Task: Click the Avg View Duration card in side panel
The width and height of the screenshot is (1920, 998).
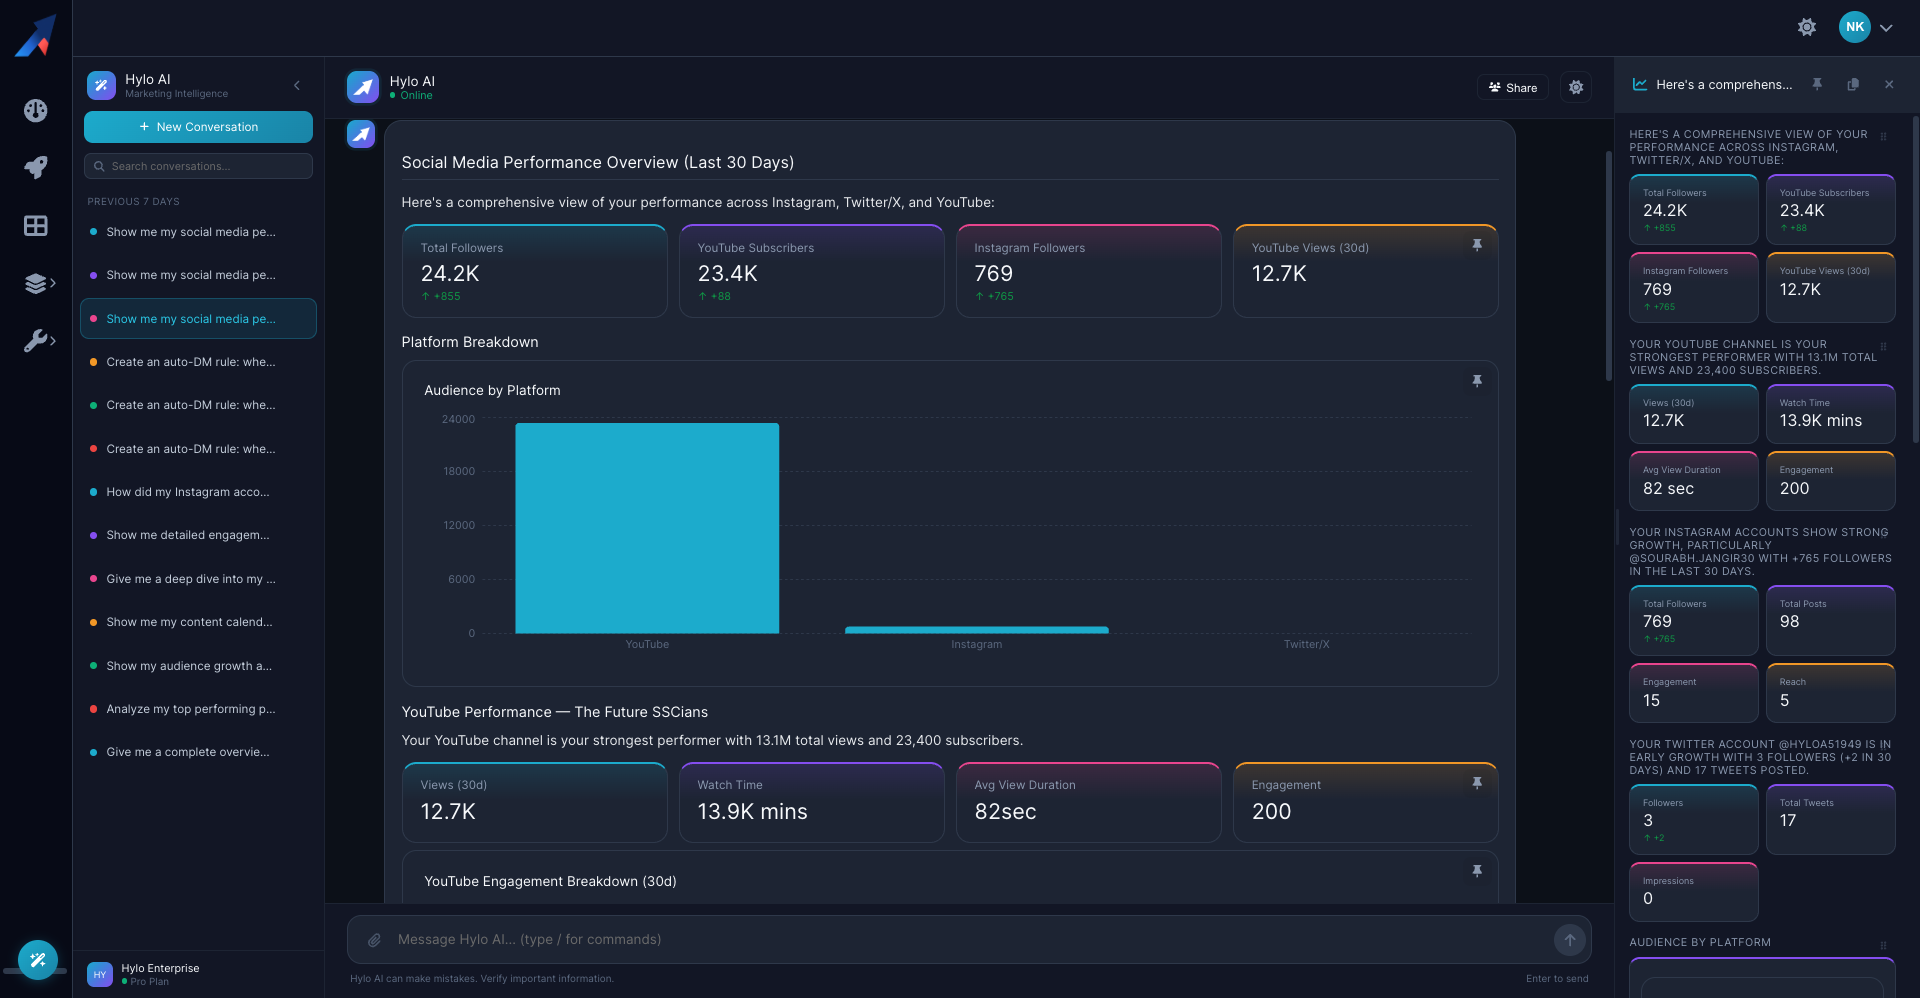Action: pos(1694,481)
